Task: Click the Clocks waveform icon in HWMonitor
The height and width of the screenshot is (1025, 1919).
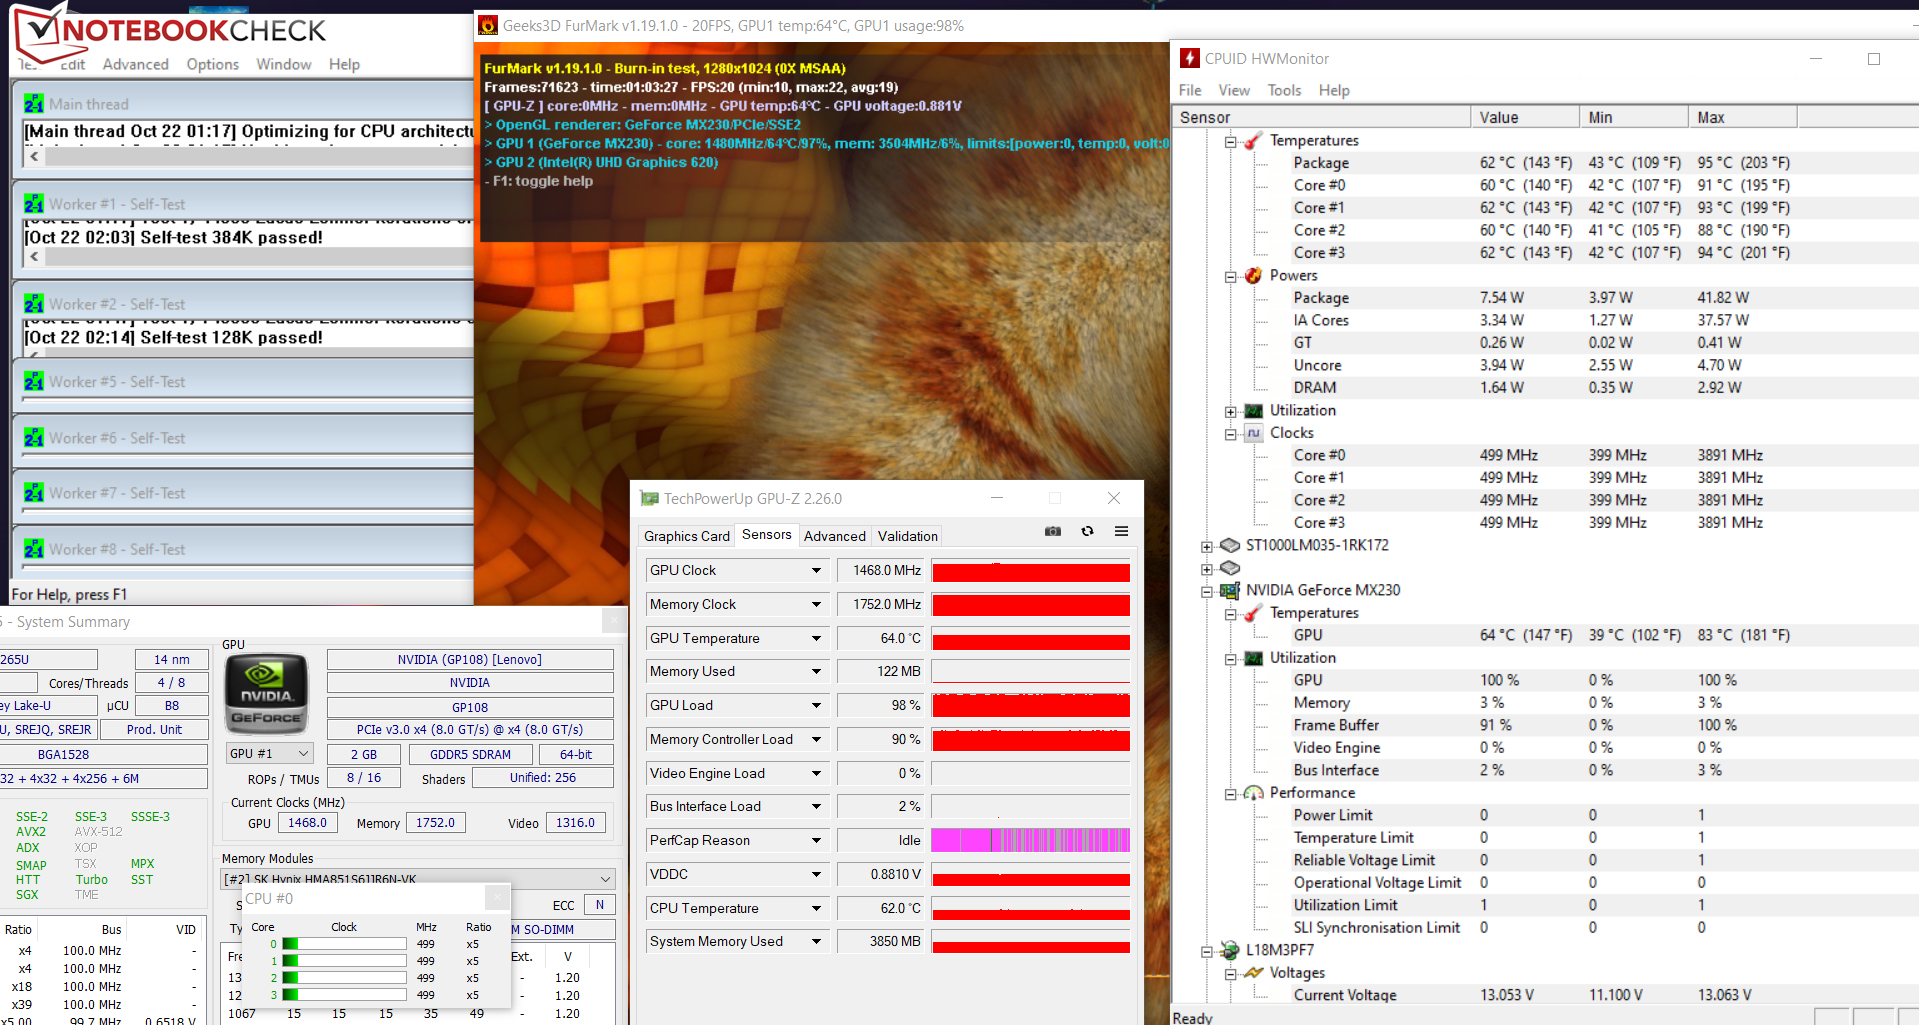Action: [1253, 433]
